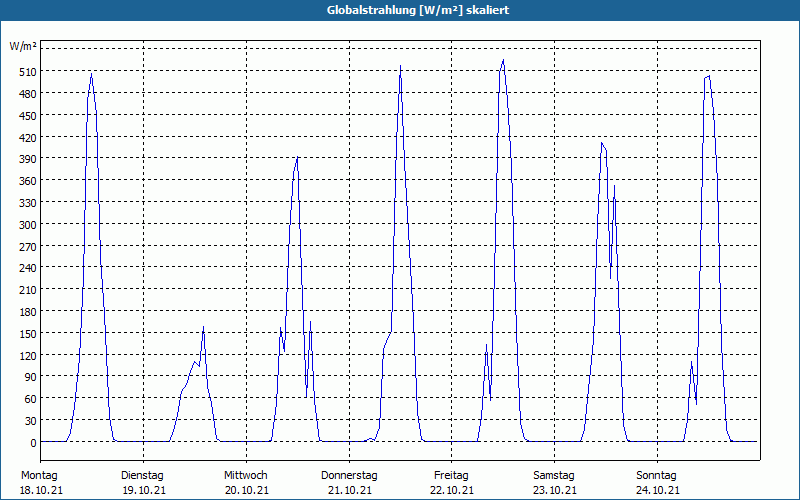Select the 'Samstag' day label
This screenshot has height=500, width=800.
554,476
